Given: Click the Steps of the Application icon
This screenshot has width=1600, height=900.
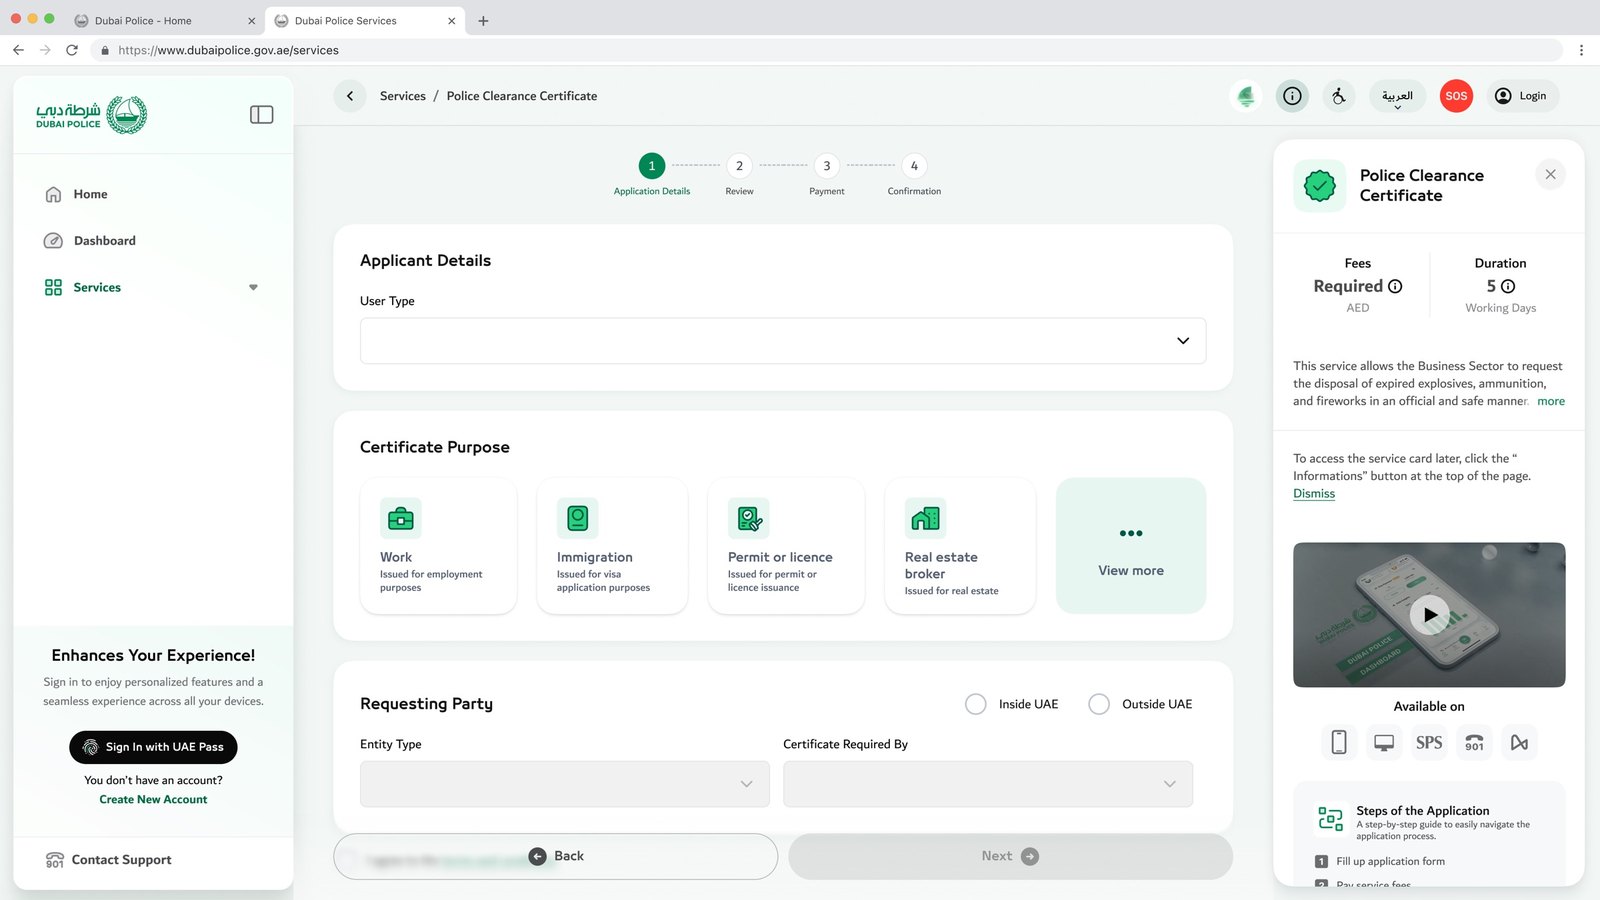Looking at the screenshot, I should (1330, 819).
